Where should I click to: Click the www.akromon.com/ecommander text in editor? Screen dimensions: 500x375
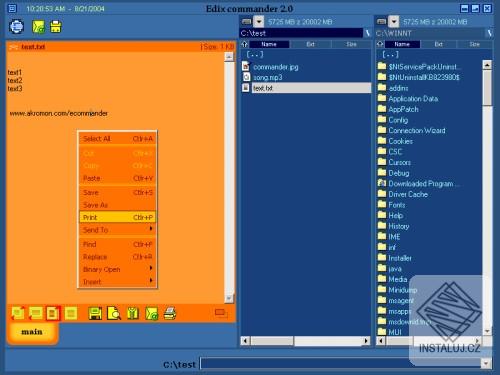coord(59,113)
